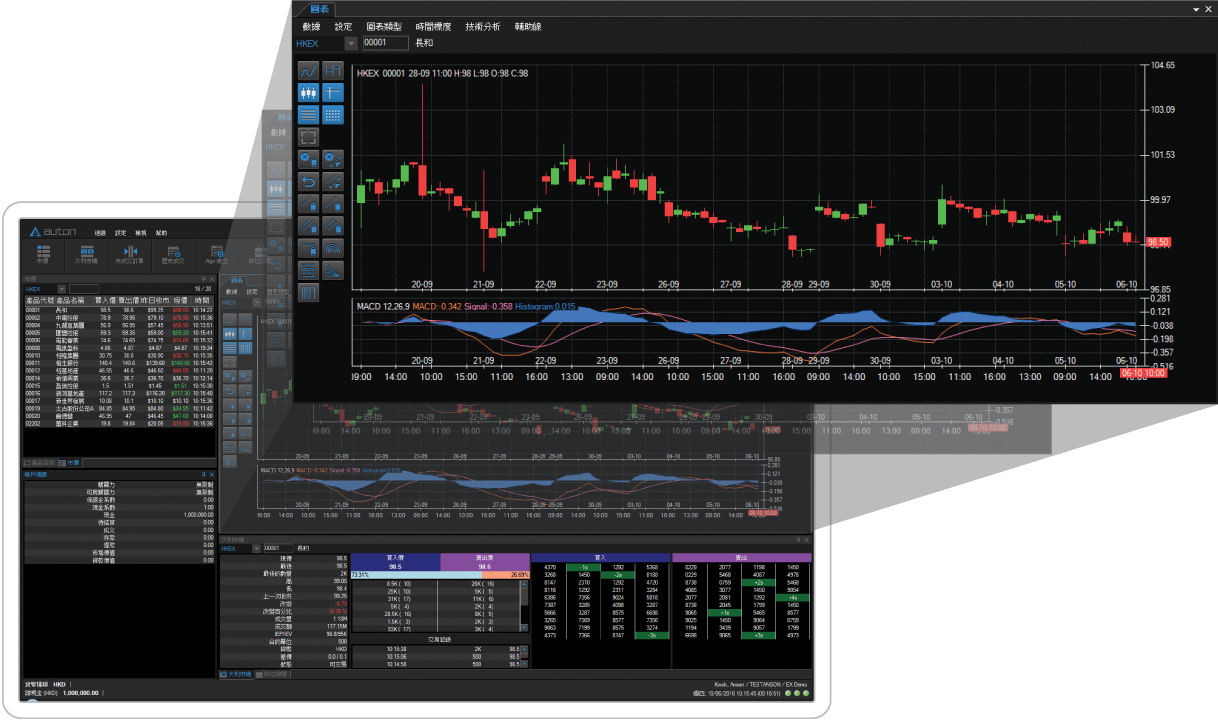Switch to the left tab below the market list
The width and height of the screenshot is (1218, 720).
(x=42, y=462)
